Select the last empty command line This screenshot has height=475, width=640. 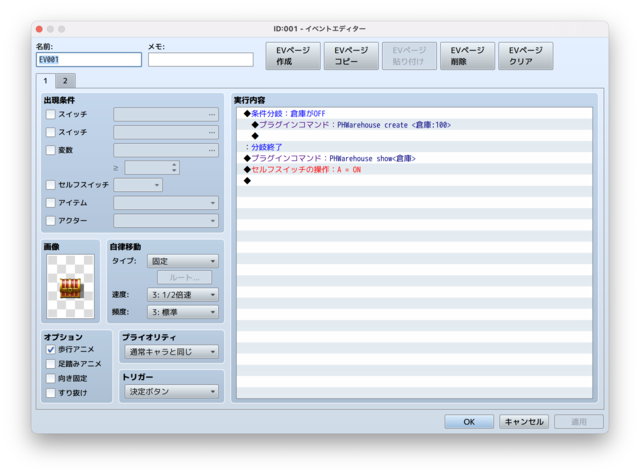pos(414,180)
